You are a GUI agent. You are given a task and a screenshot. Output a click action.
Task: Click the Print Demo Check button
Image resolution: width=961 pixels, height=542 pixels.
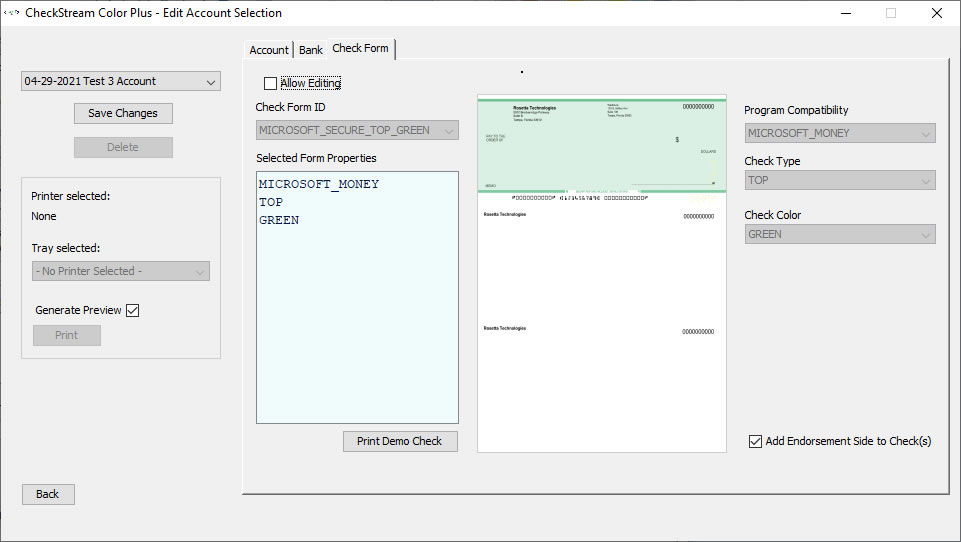tap(400, 441)
